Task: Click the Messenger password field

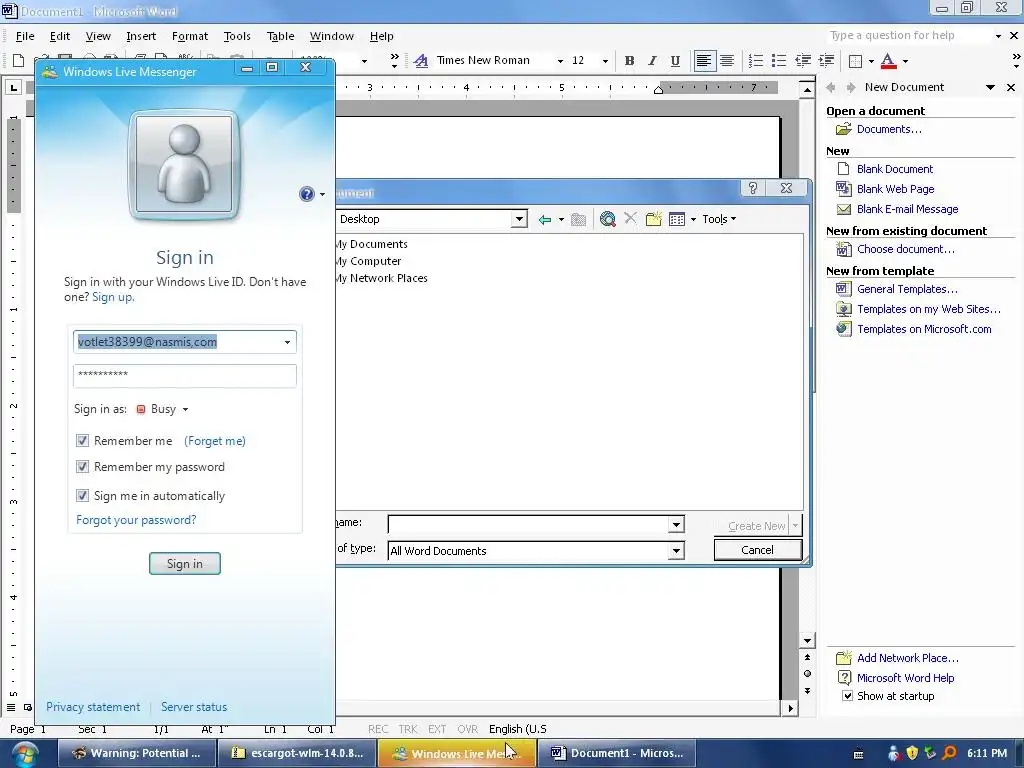Action: pos(185,376)
